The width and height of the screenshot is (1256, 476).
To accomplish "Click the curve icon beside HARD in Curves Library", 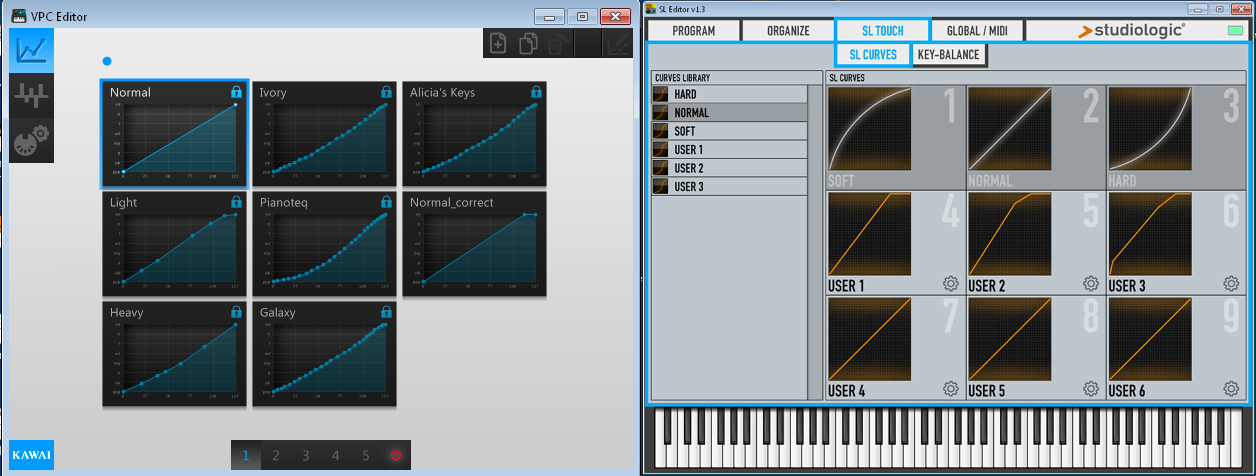I will coord(660,94).
